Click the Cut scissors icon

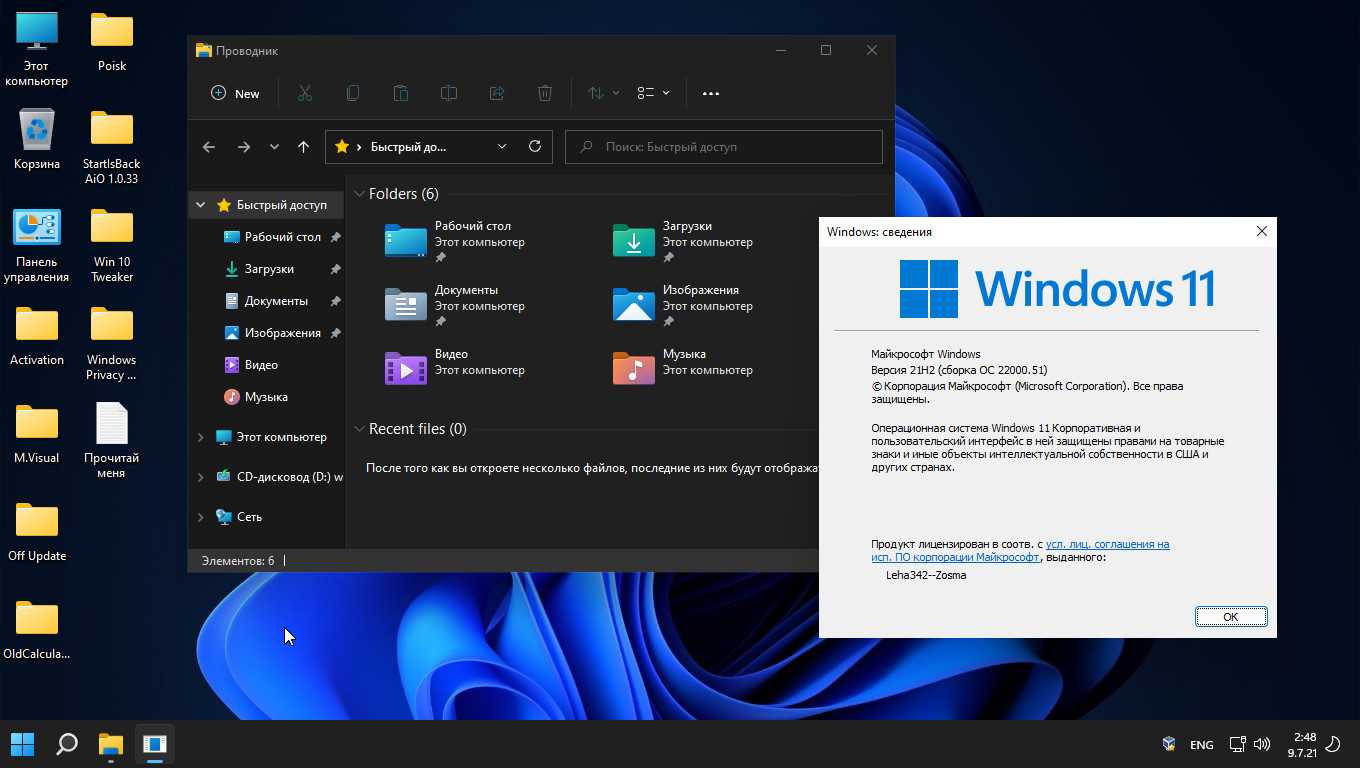click(x=305, y=93)
